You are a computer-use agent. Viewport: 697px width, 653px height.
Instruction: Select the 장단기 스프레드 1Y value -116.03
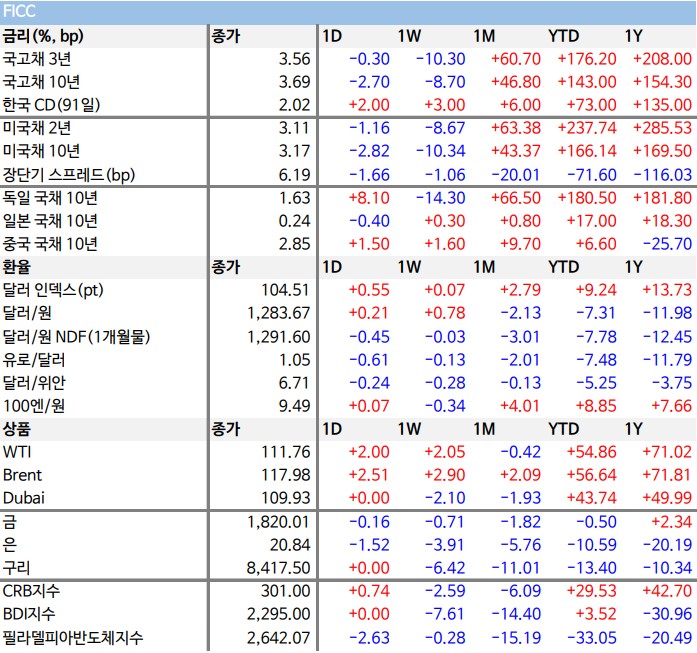click(x=663, y=175)
